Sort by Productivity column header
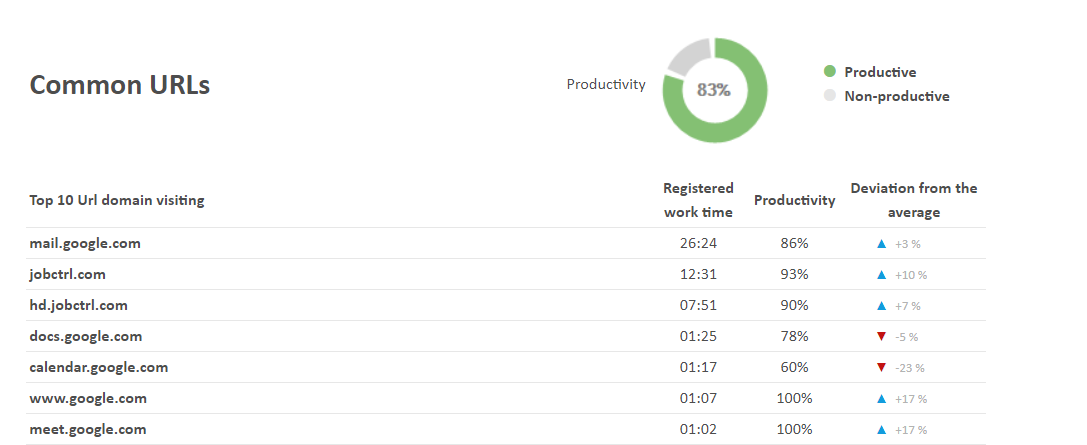 click(794, 200)
